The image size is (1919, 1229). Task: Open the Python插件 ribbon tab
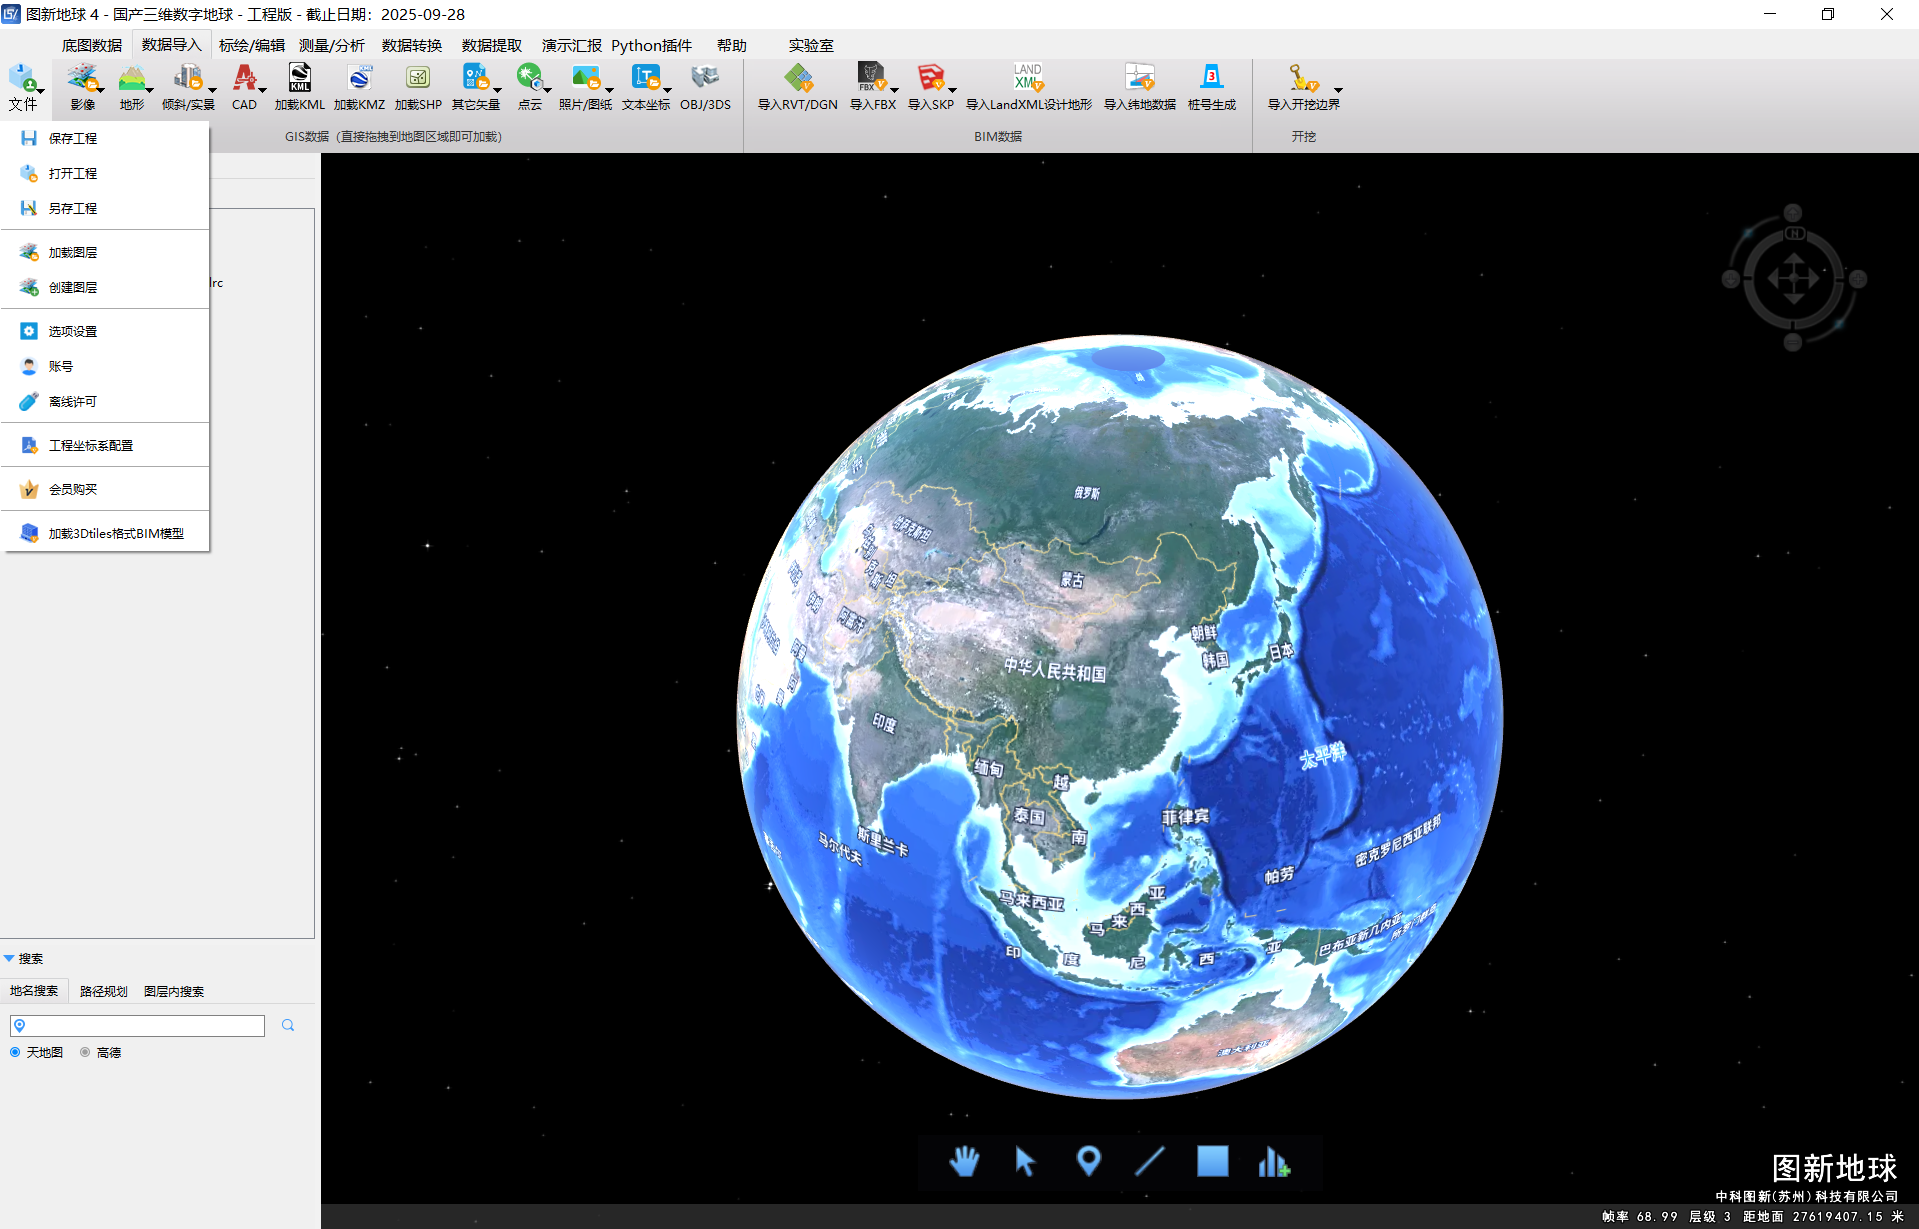(x=652, y=45)
